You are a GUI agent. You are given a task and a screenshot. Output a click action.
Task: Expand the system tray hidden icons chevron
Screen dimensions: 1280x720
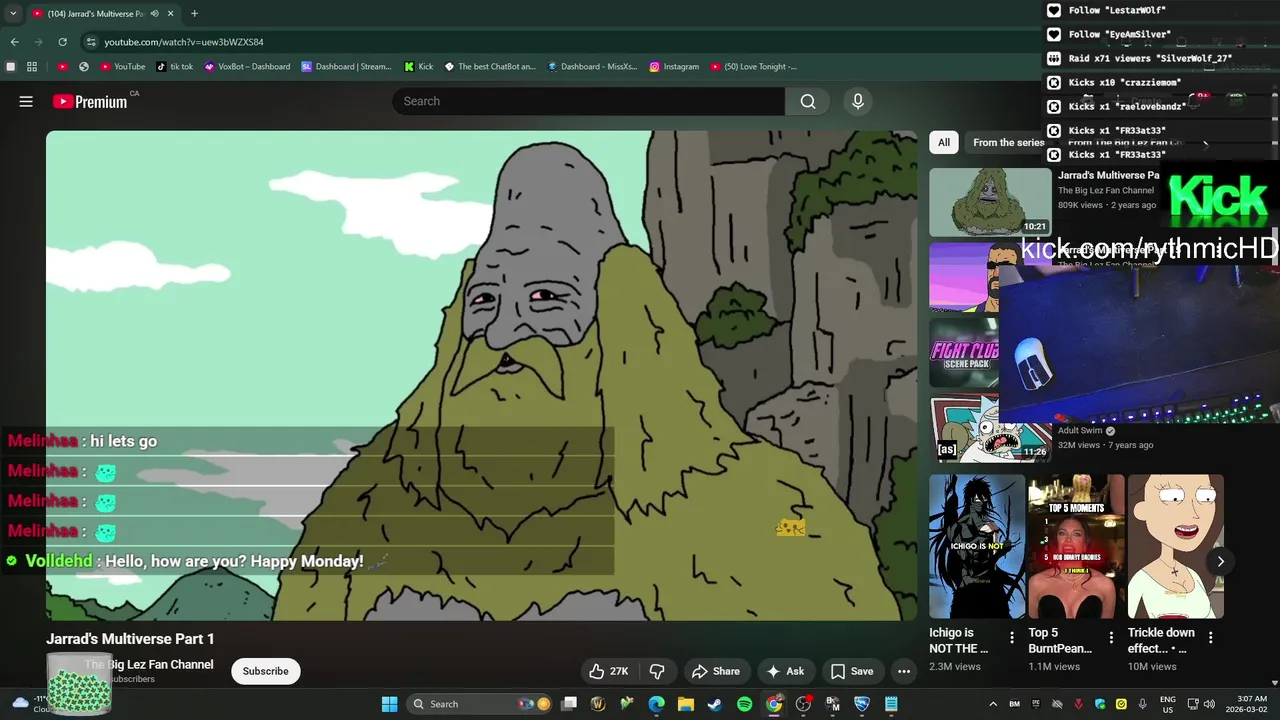tap(993, 704)
